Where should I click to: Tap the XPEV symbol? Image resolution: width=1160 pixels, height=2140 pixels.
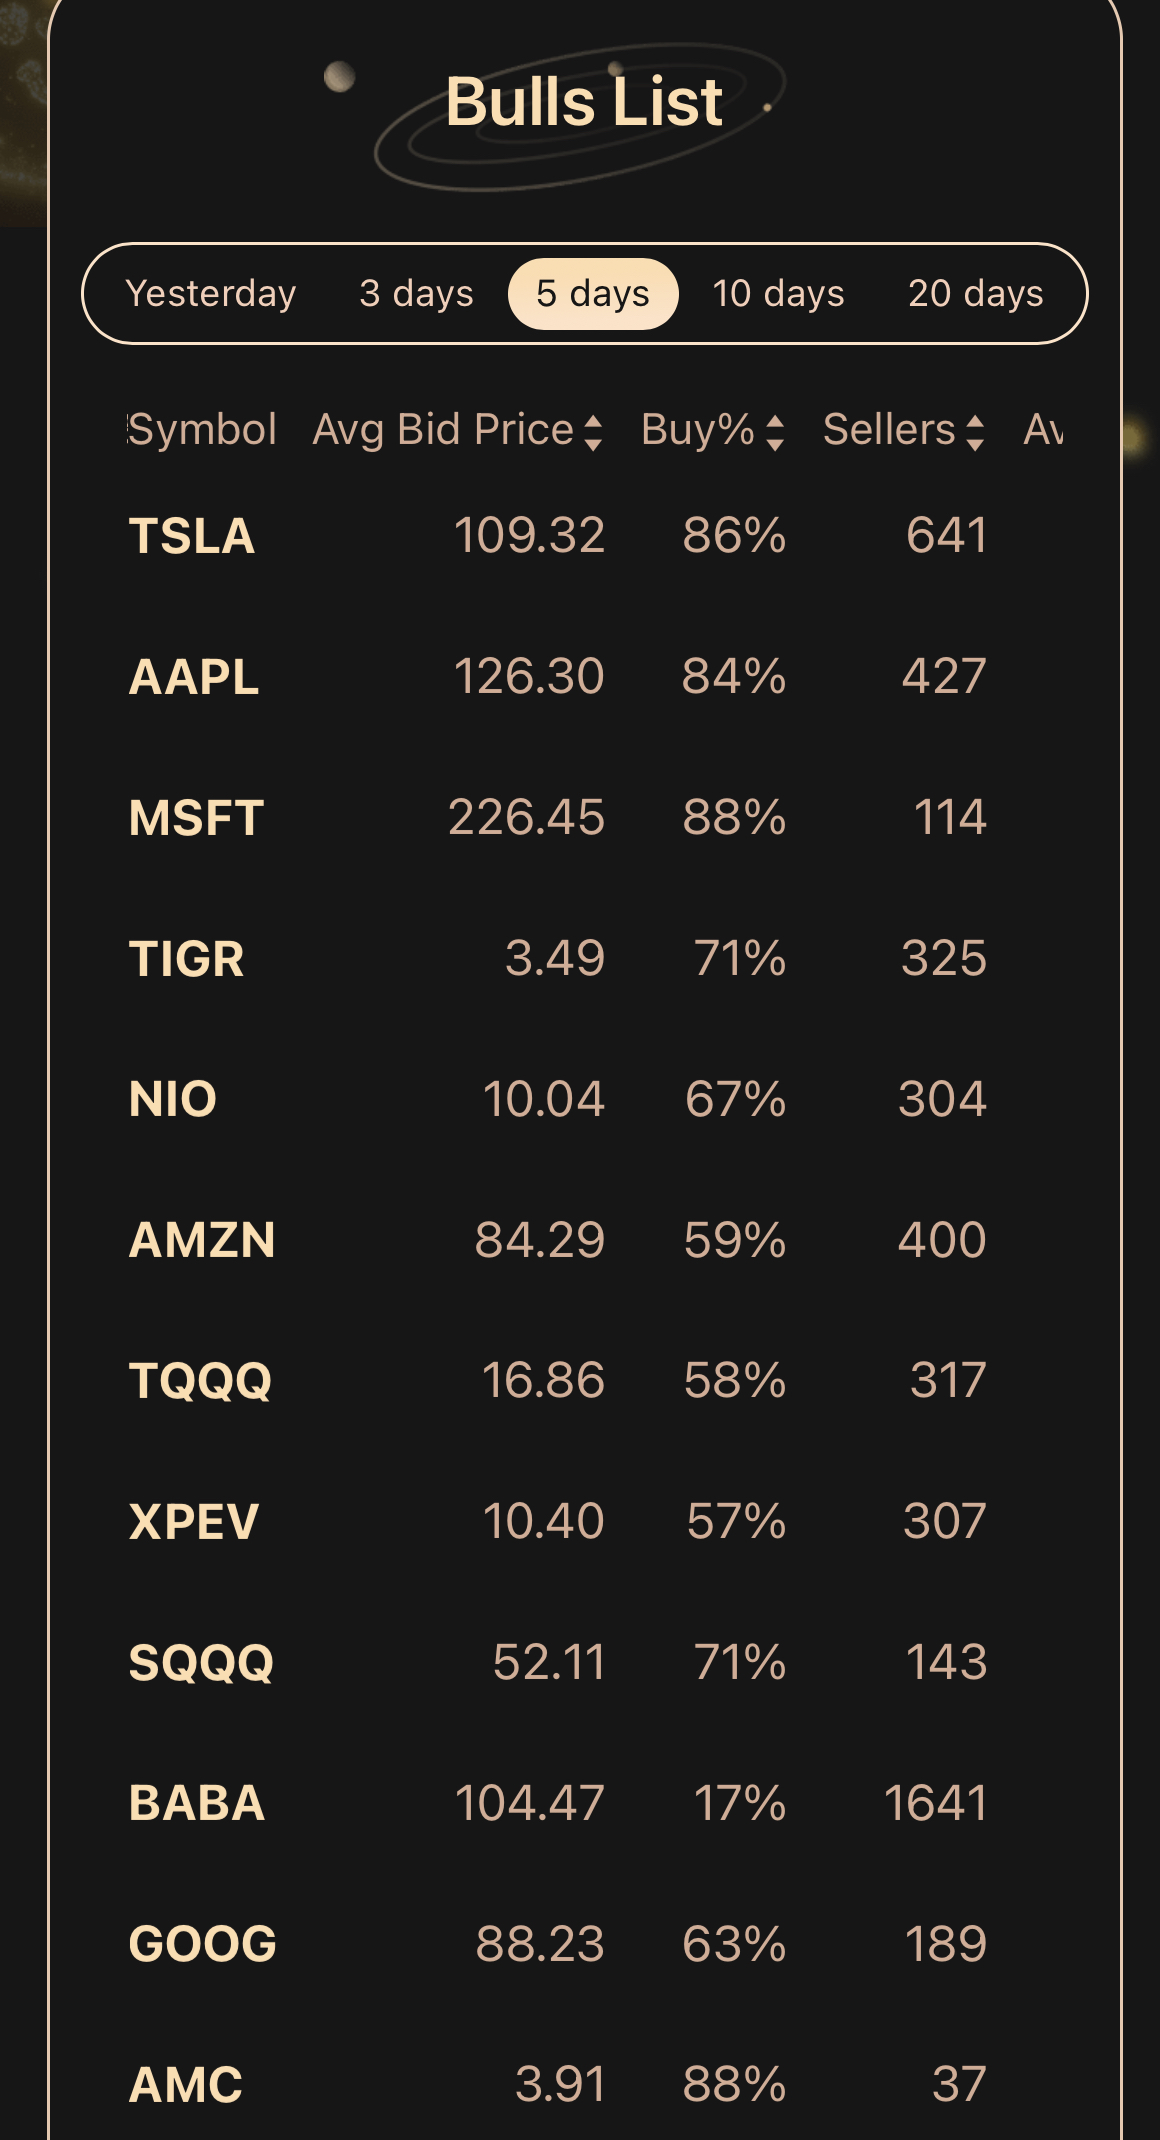[x=194, y=1522]
